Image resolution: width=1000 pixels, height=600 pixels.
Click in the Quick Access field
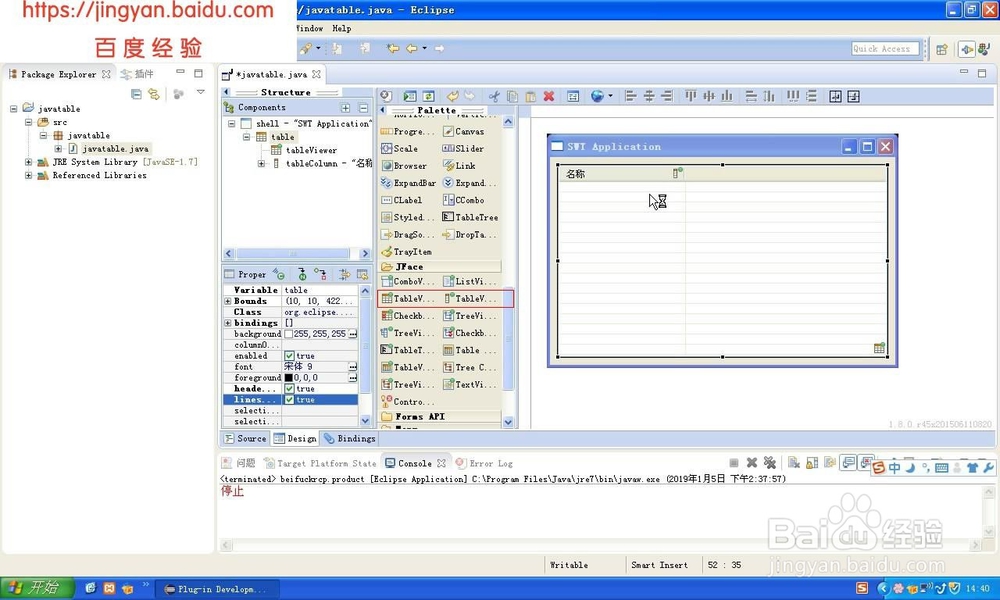click(x=885, y=49)
